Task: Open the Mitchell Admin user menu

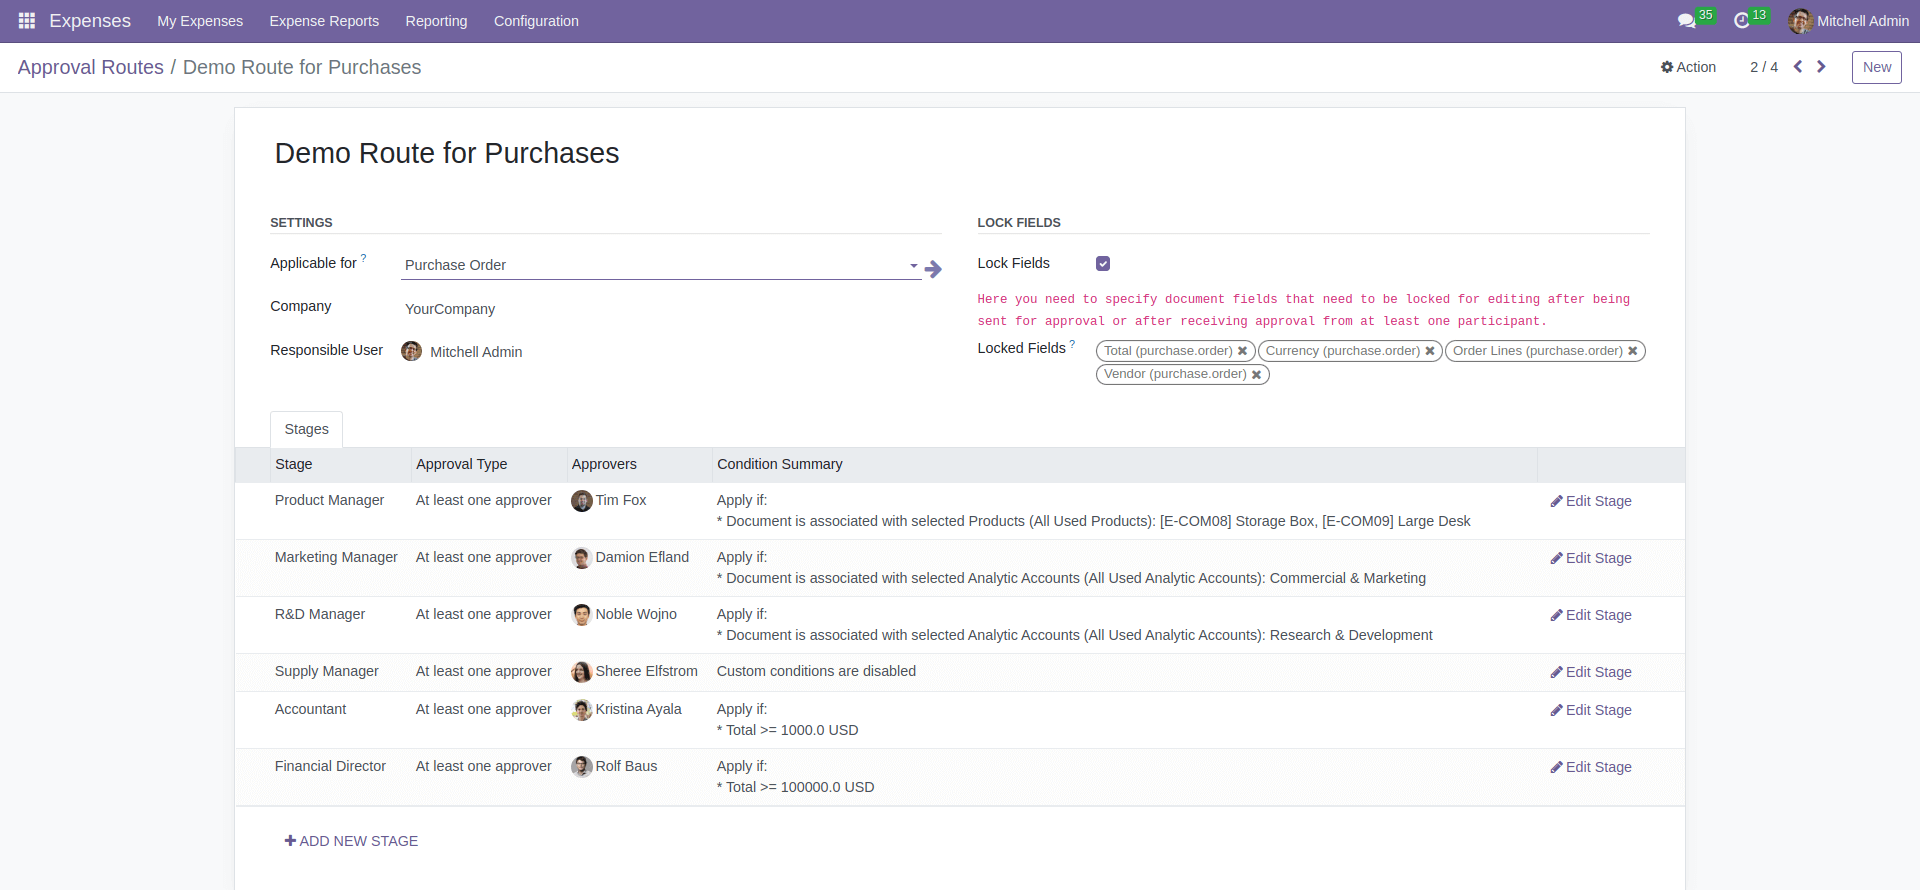Action: (1848, 21)
